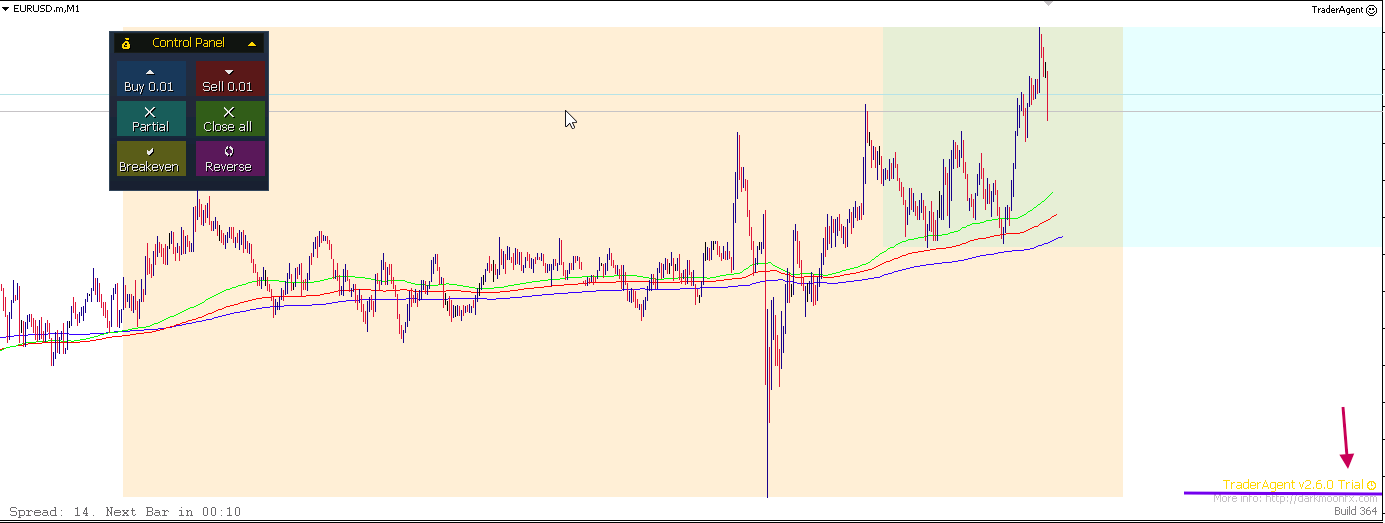Click the Close all button
The width and height of the screenshot is (1385, 523).
click(228, 119)
